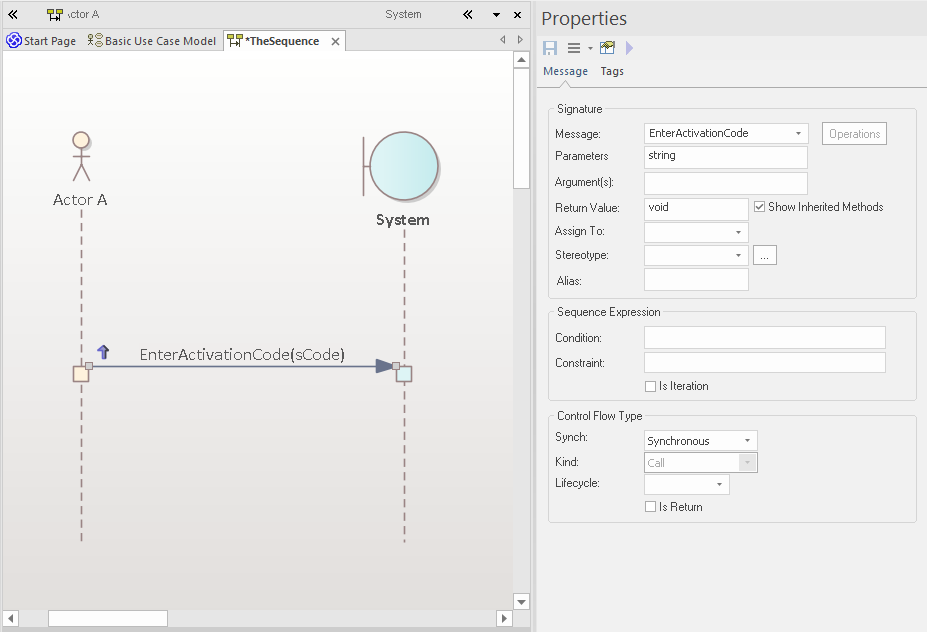Open the Basic Use Case Model tab
This screenshot has width=927, height=632.
152,41
